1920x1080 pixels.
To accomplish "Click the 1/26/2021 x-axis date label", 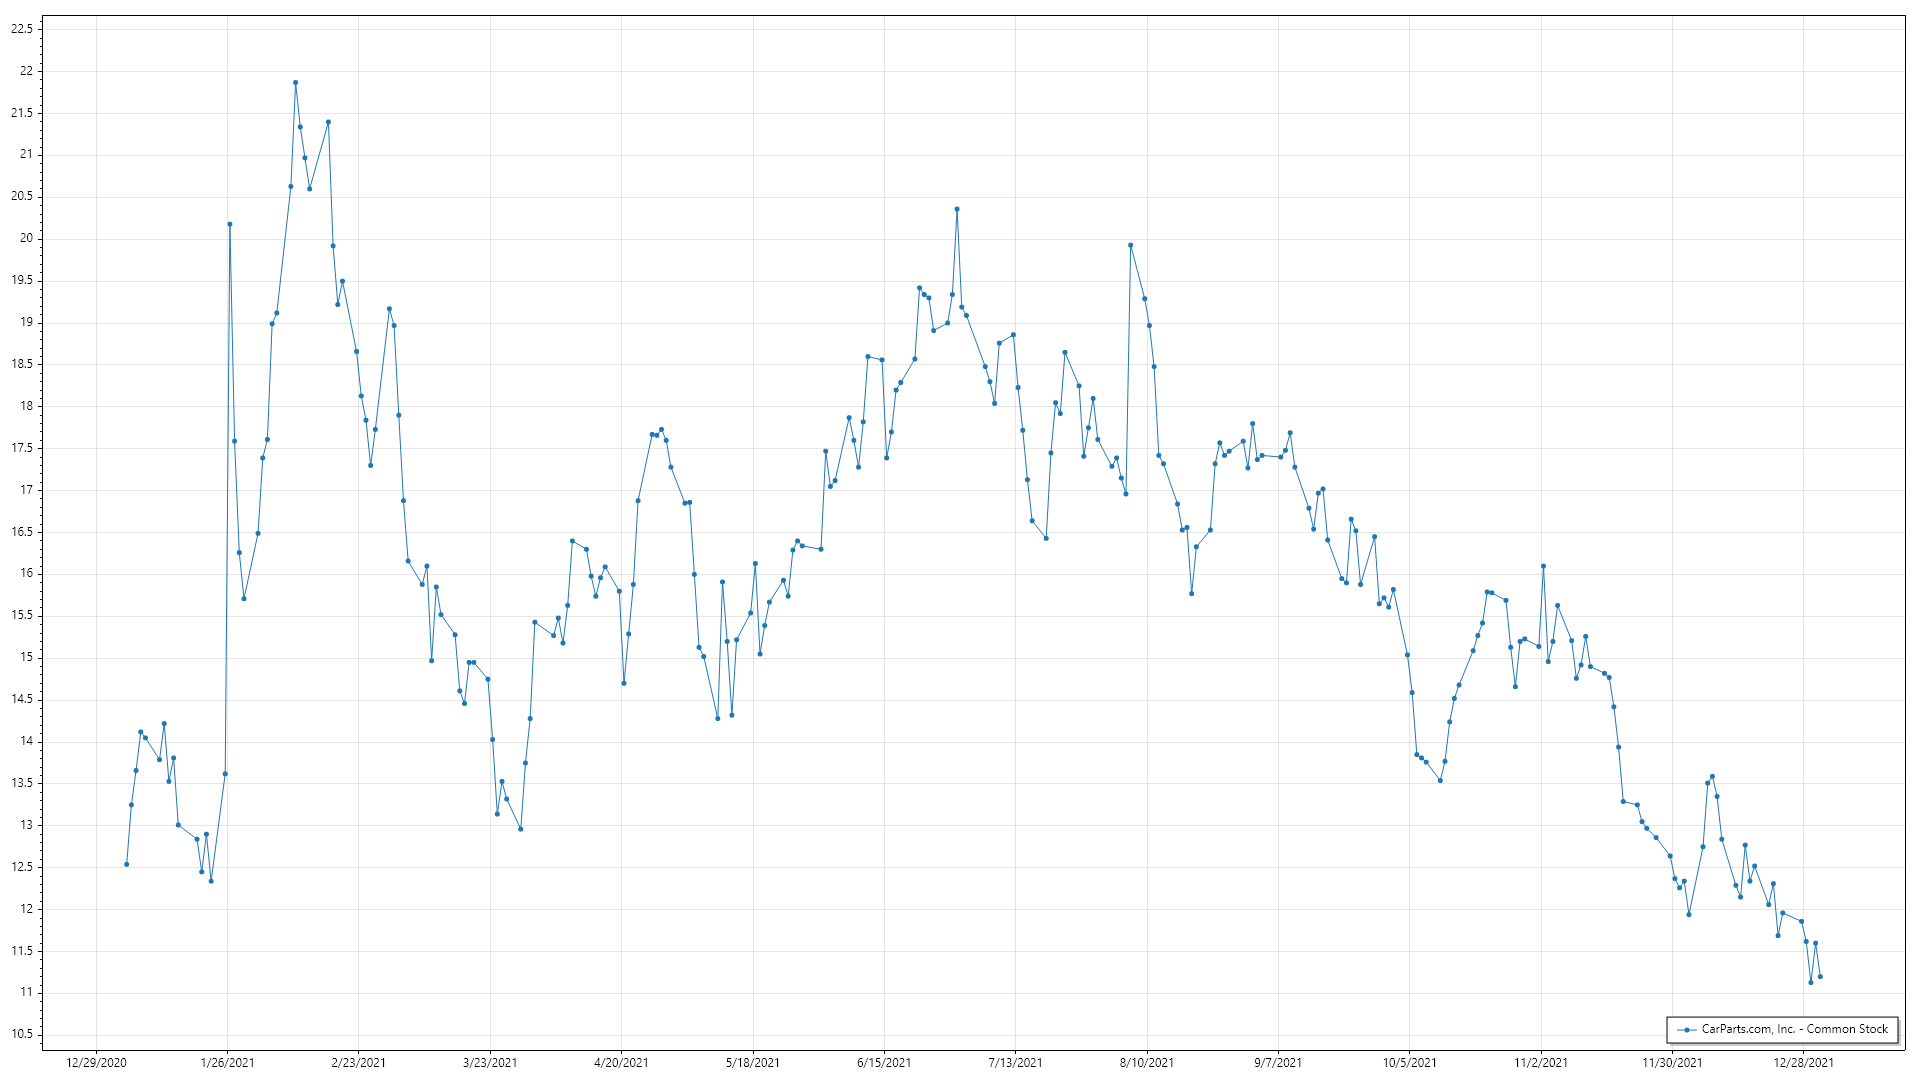I will [x=227, y=1063].
